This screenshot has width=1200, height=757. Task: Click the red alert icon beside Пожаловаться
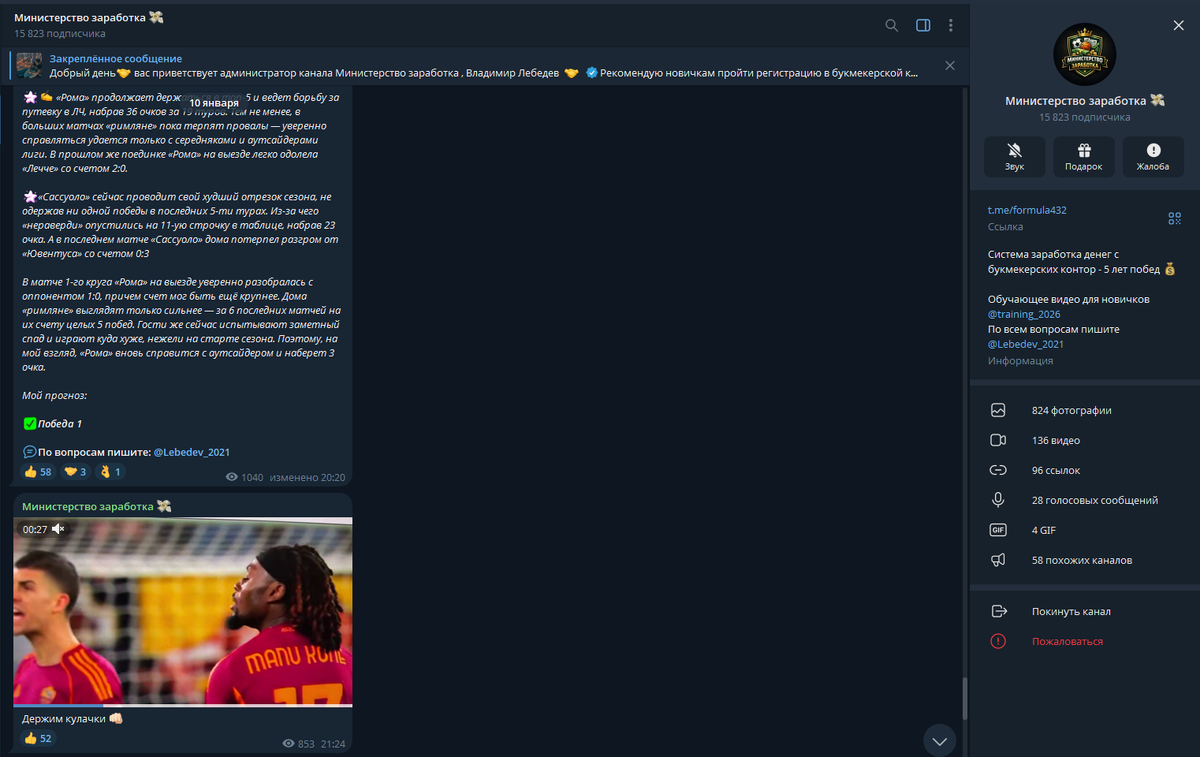pos(998,641)
